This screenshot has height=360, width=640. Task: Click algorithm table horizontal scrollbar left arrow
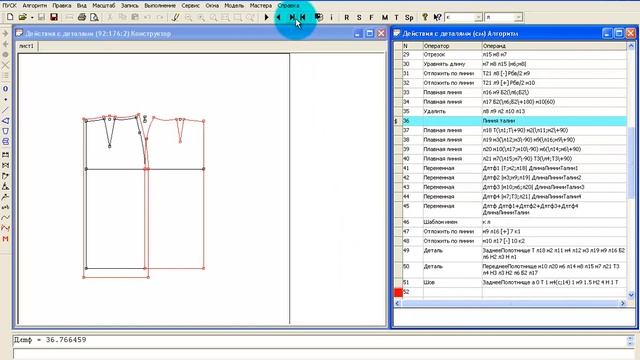pyautogui.click(x=398, y=303)
